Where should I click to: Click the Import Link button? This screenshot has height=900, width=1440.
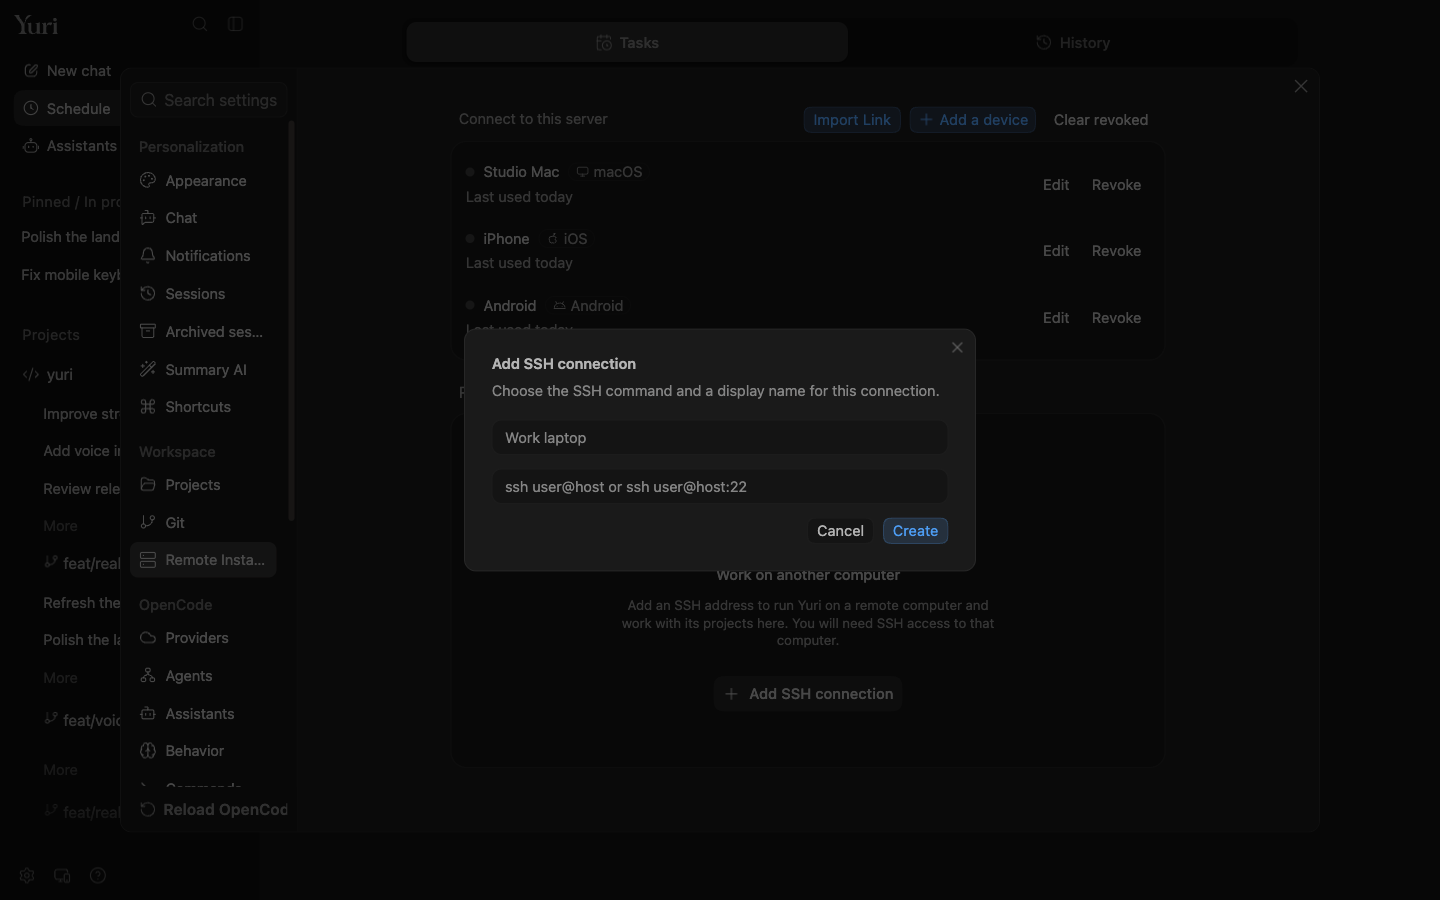coord(852,120)
